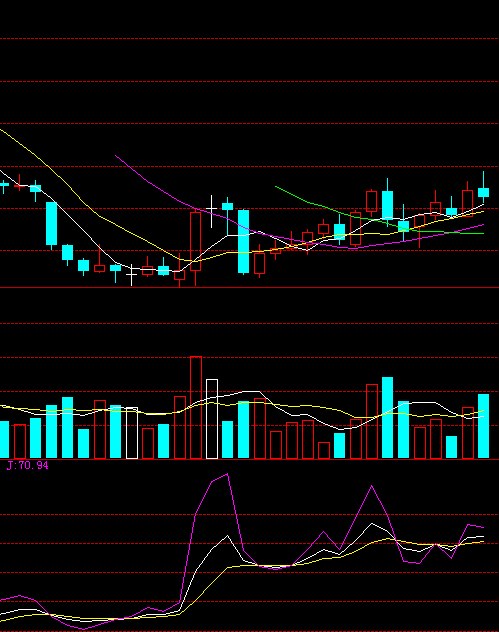Select the tallest red hollow volume bar
The width and height of the screenshot is (499, 632).
tap(196, 407)
